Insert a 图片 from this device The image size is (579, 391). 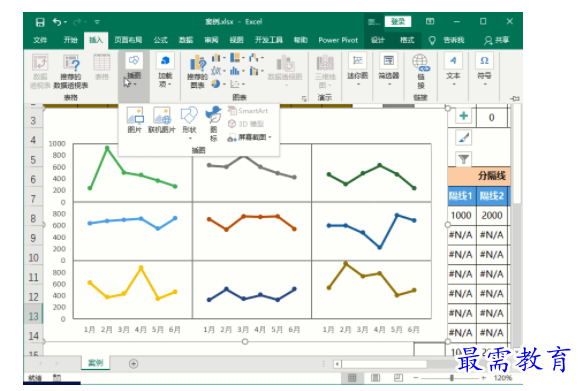(134, 120)
